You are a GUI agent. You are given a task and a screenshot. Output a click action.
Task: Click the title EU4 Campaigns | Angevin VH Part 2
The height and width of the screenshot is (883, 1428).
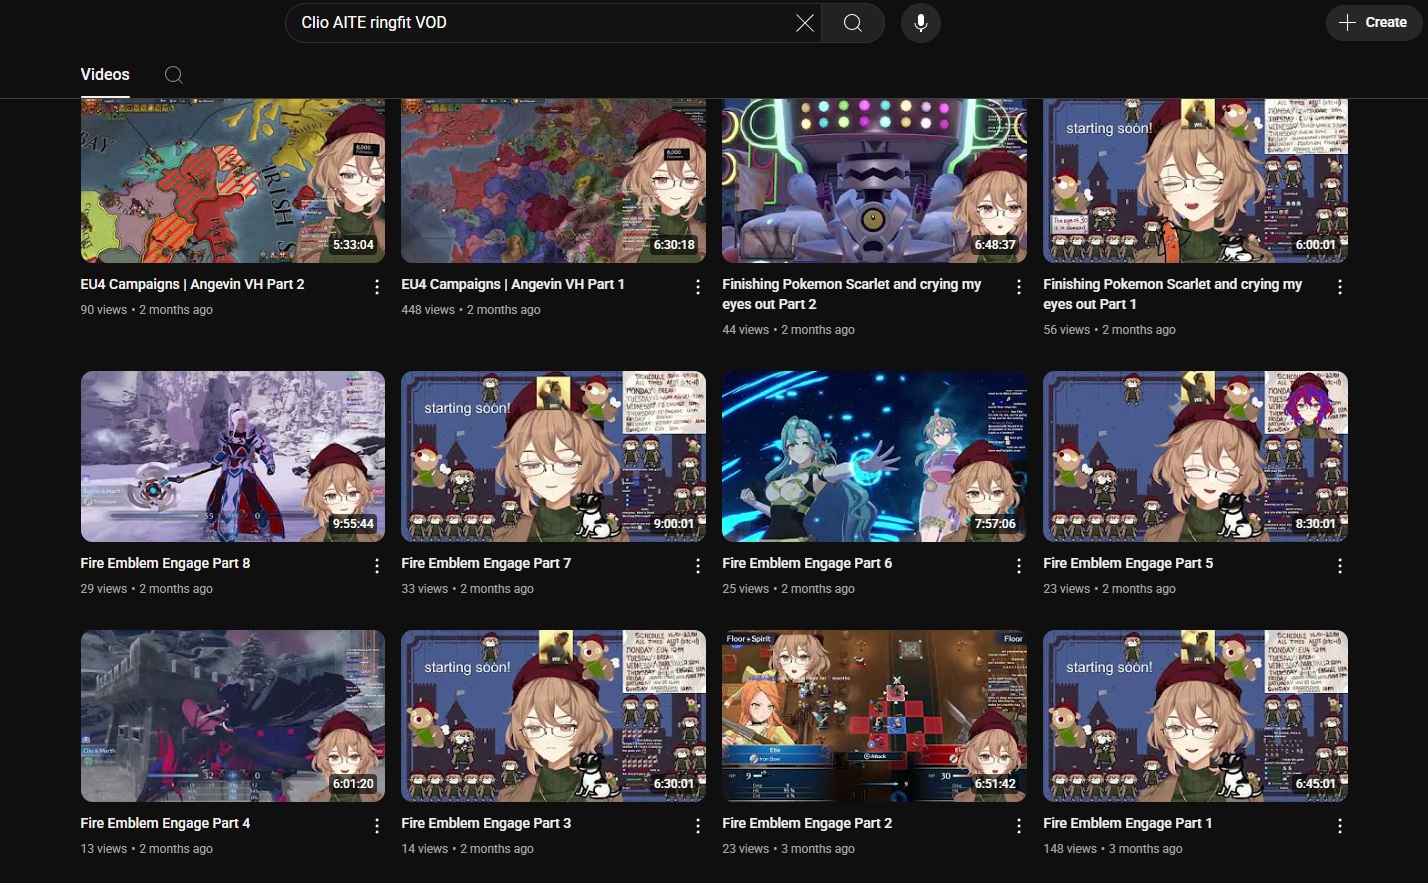(x=193, y=284)
